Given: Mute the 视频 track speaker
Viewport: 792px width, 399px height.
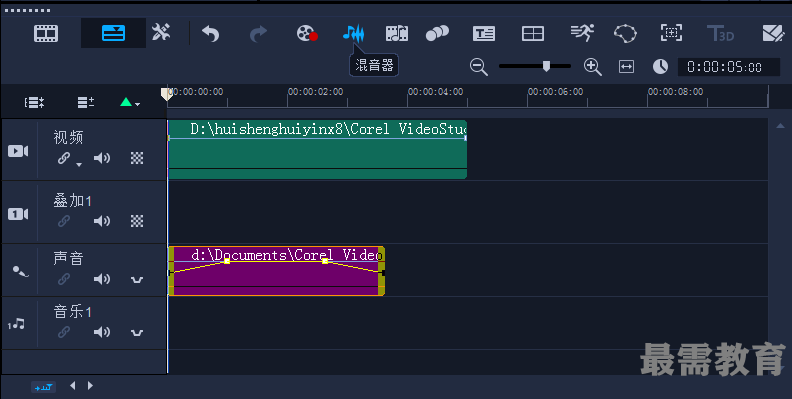Looking at the screenshot, I should (102, 158).
